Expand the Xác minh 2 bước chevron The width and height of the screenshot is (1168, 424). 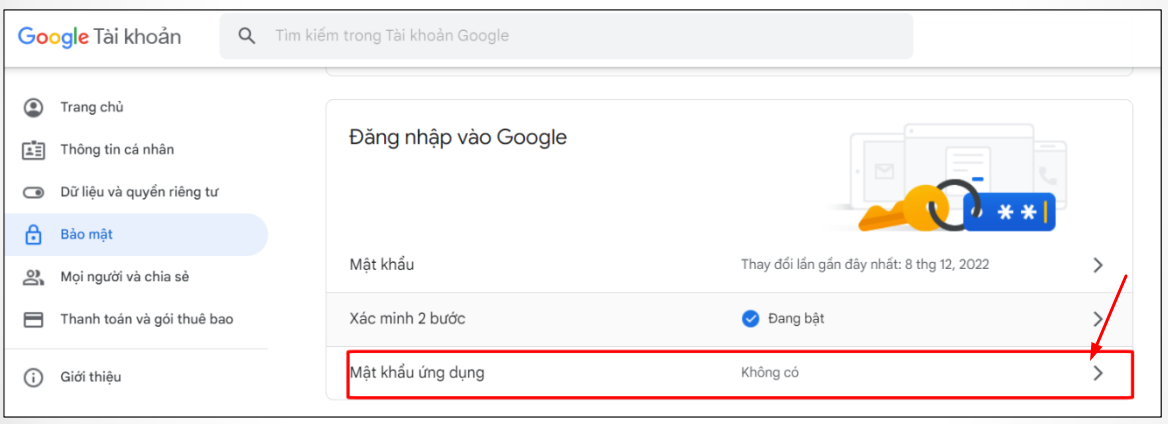click(1098, 319)
